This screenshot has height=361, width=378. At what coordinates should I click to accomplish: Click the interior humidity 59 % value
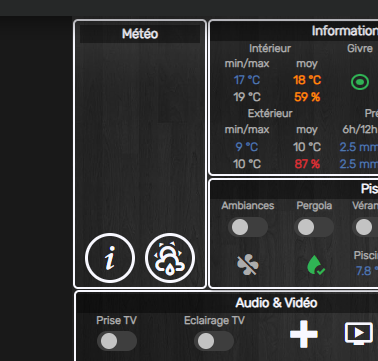307,97
